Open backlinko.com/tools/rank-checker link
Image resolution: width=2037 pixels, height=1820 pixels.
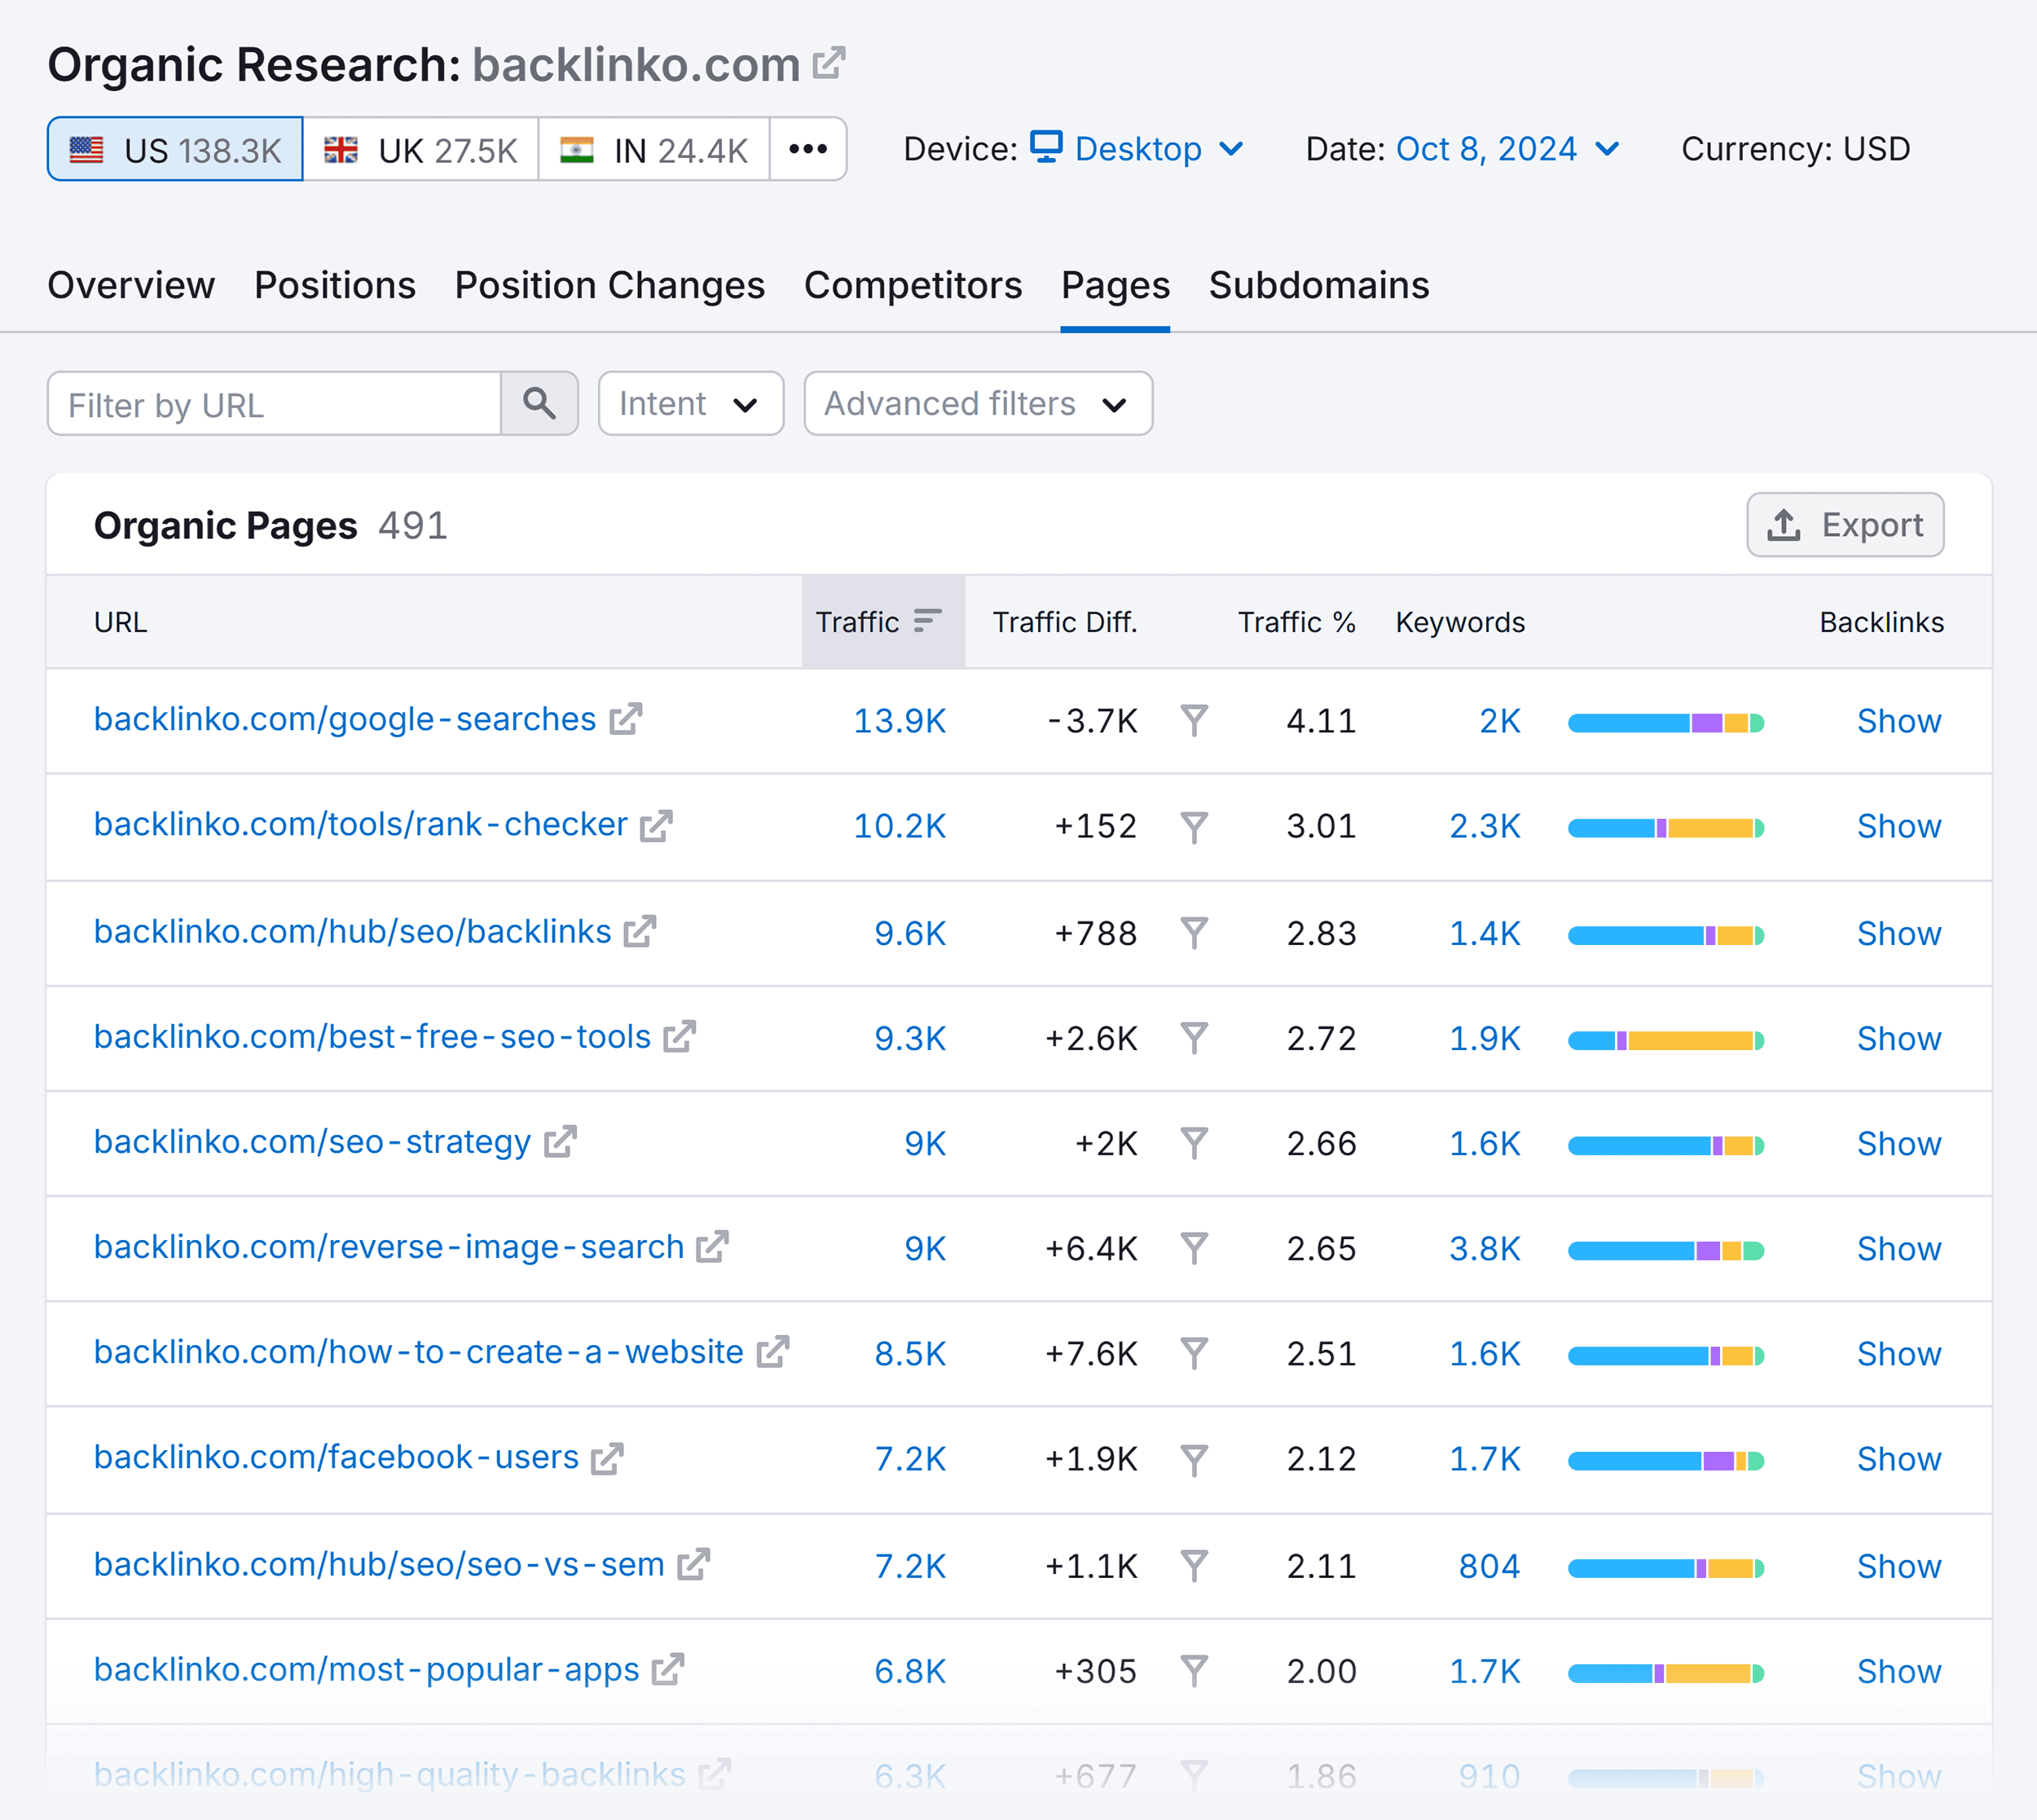(x=361, y=825)
